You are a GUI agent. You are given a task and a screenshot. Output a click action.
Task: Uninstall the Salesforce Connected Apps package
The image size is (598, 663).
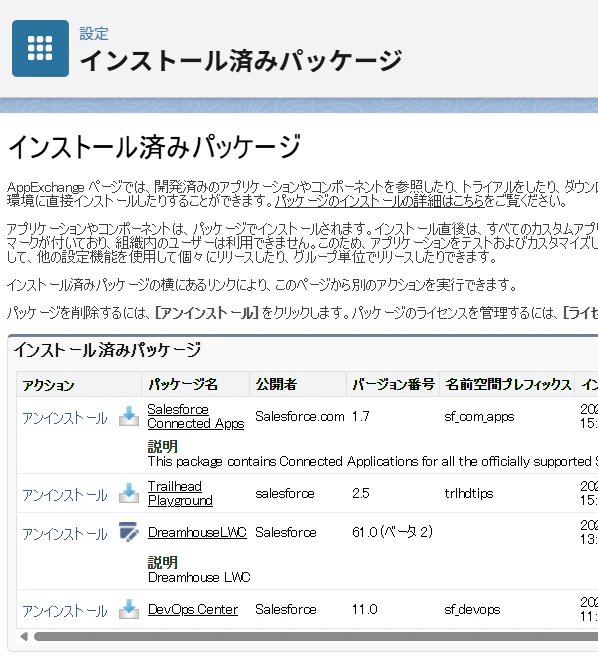[x=65, y=418]
